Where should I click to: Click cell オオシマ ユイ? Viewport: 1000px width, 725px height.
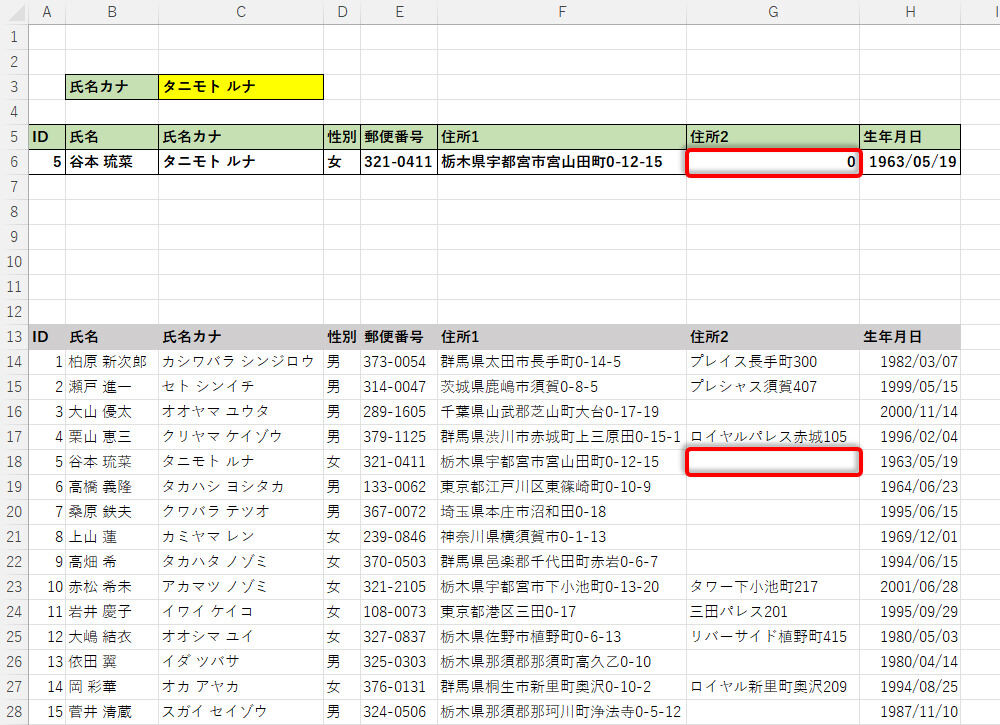pos(241,636)
